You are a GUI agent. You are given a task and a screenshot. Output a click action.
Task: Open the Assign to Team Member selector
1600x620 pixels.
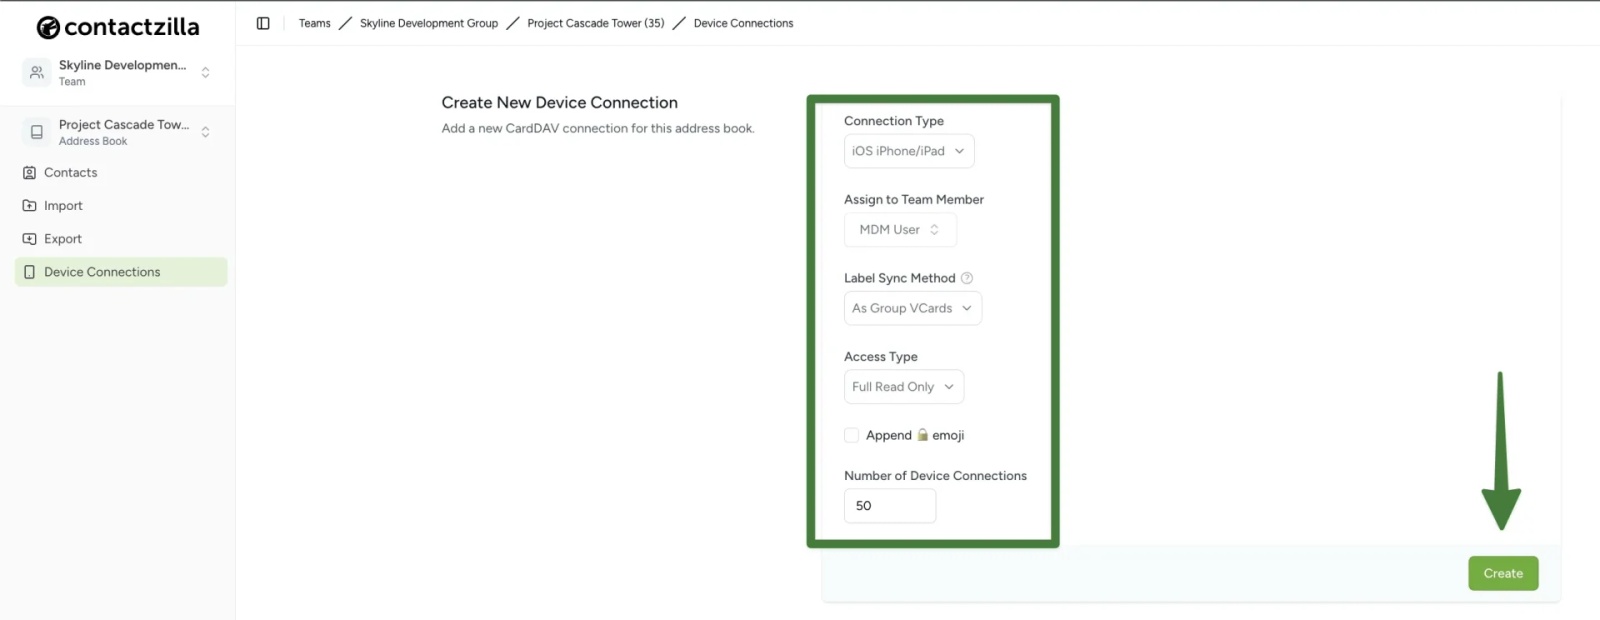[900, 230]
